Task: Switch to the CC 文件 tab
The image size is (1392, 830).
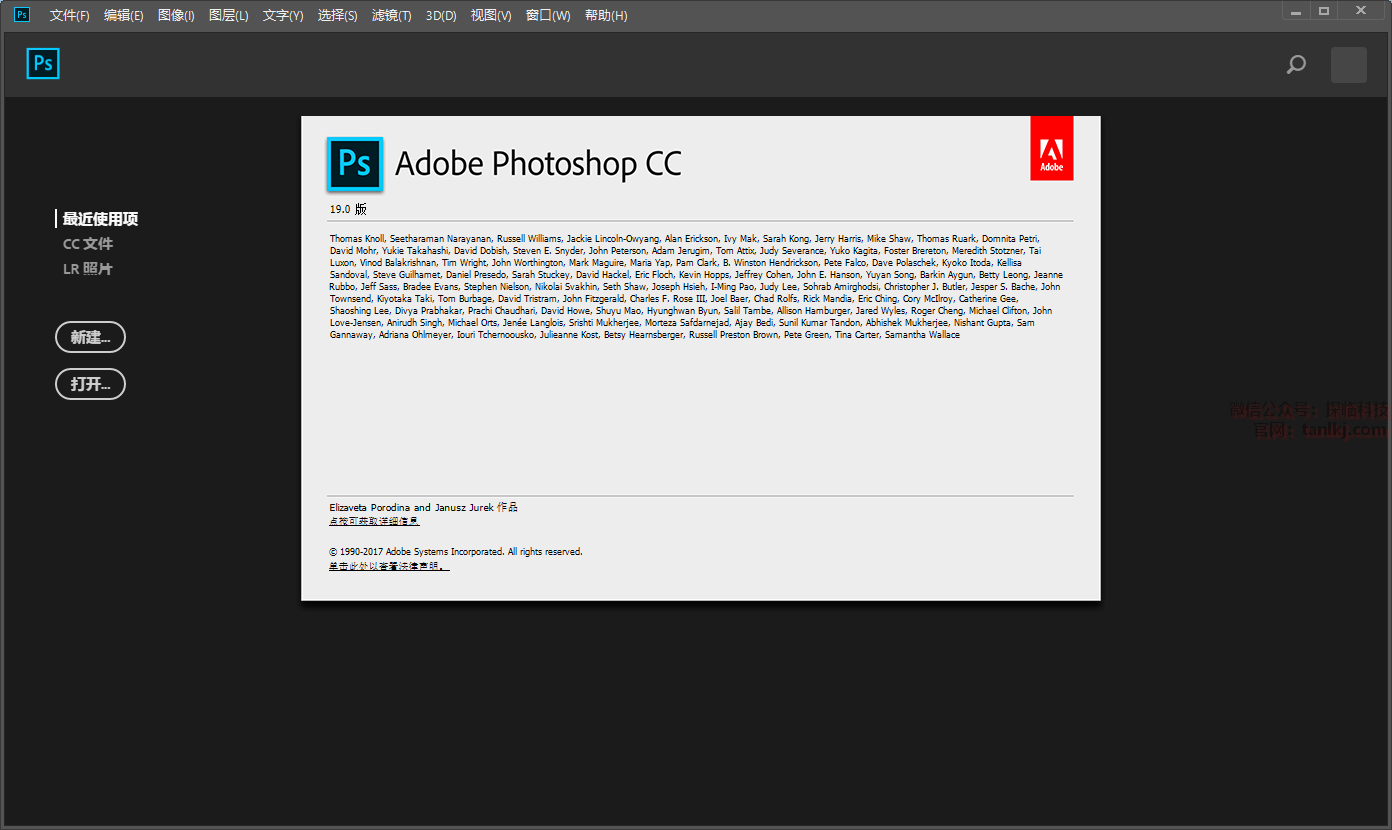Action: pyautogui.click(x=88, y=244)
